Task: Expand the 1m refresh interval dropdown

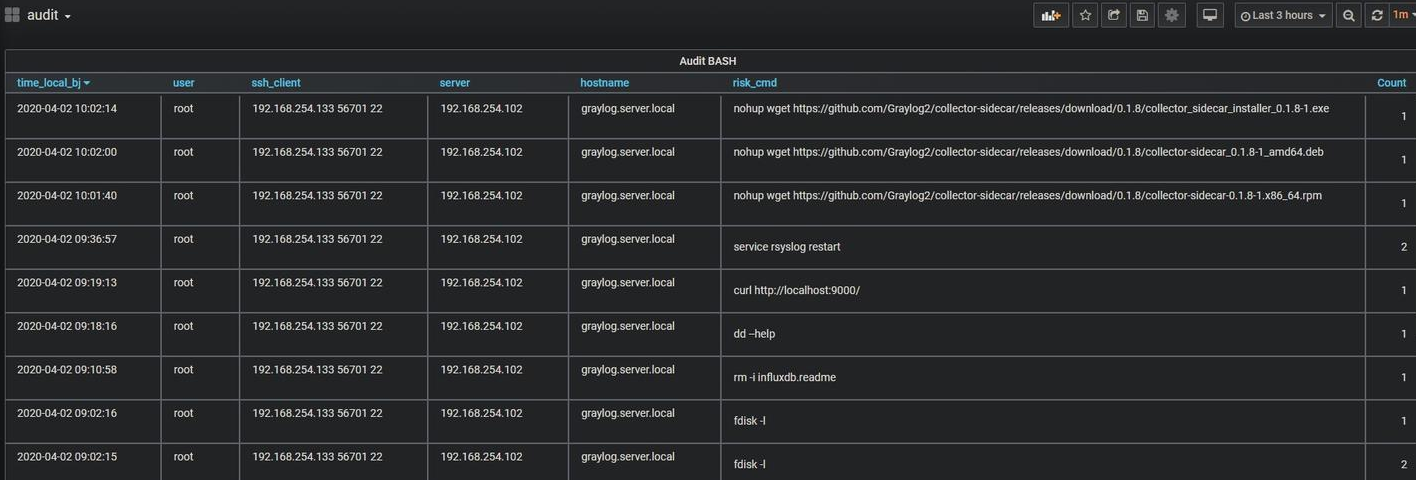Action: (1403, 15)
